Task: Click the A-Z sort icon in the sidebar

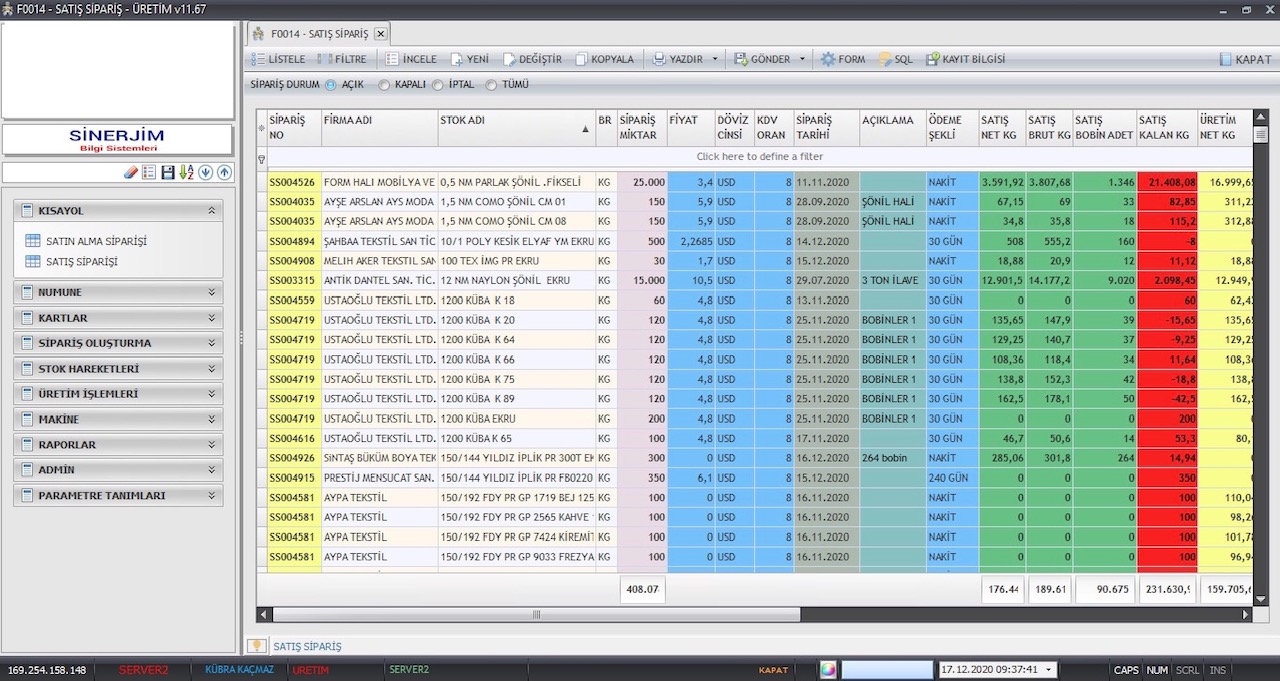Action: click(x=187, y=172)
